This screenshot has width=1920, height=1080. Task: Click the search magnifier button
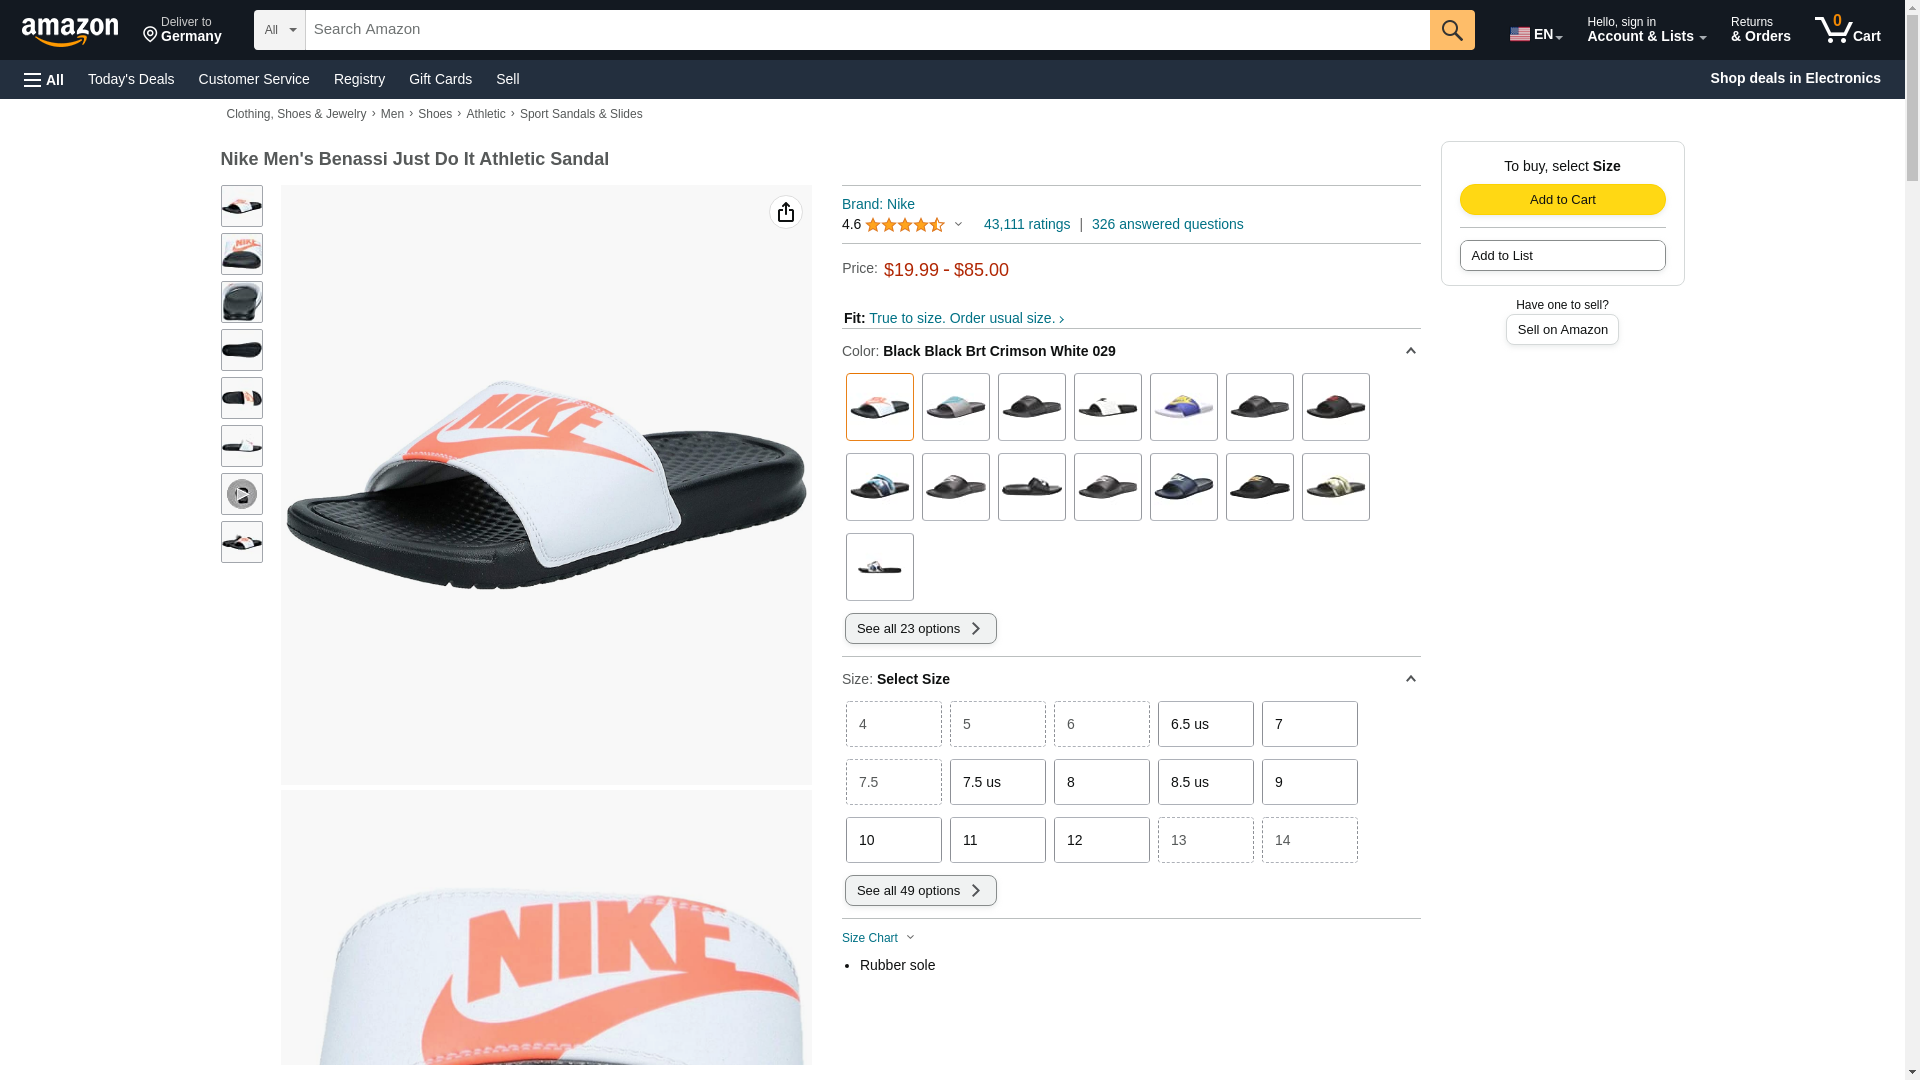1451,30
